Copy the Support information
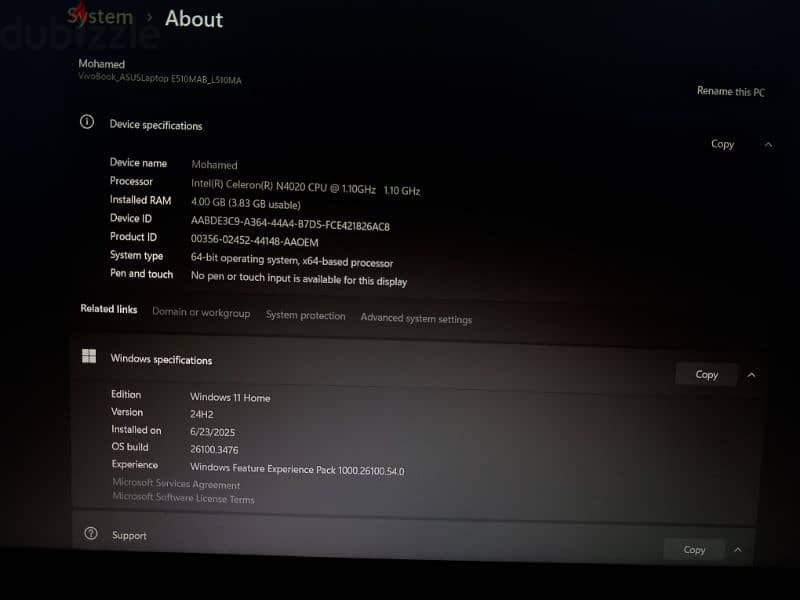 click(x=694, y=549)
